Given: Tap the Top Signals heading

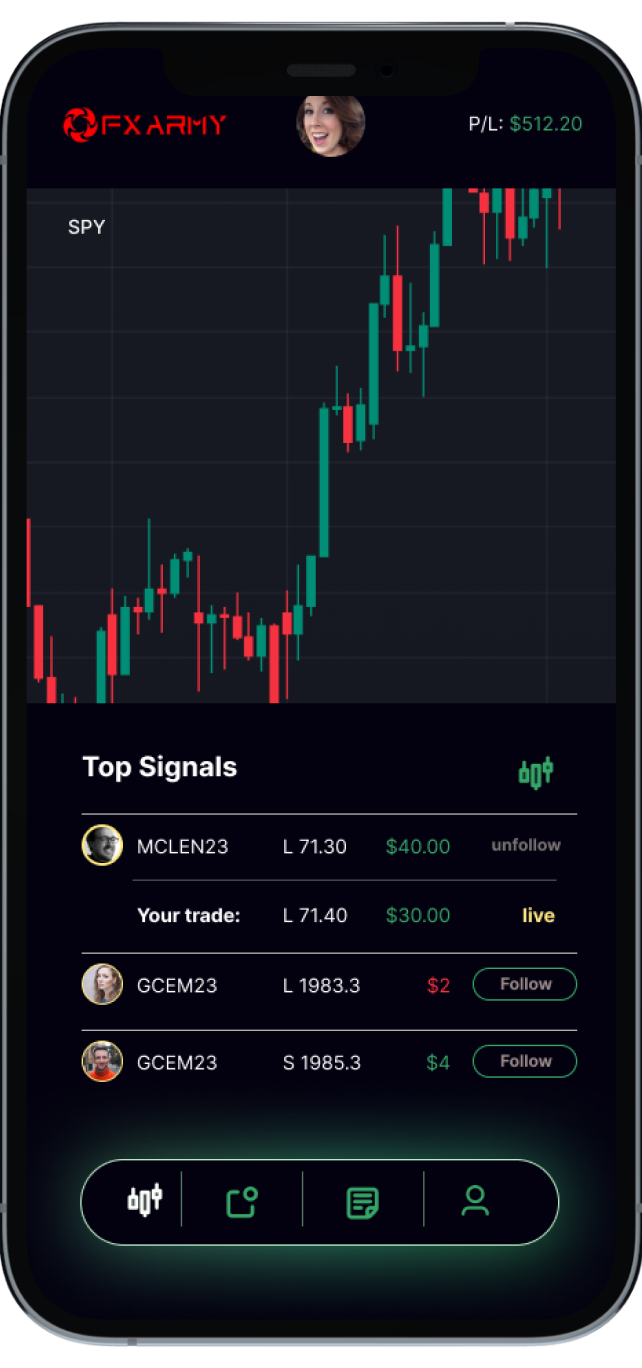Looking at the screenshot, I should click(160, 767).
